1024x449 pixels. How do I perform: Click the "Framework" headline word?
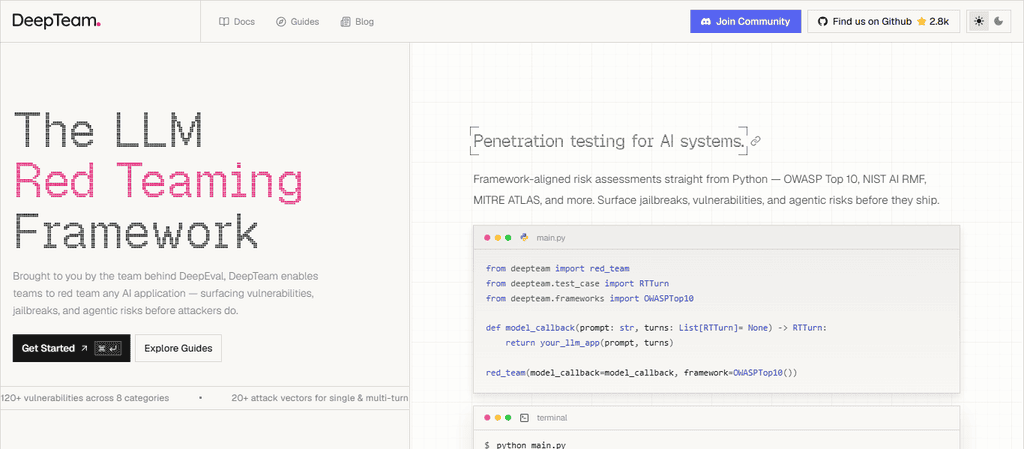(135, 231)
